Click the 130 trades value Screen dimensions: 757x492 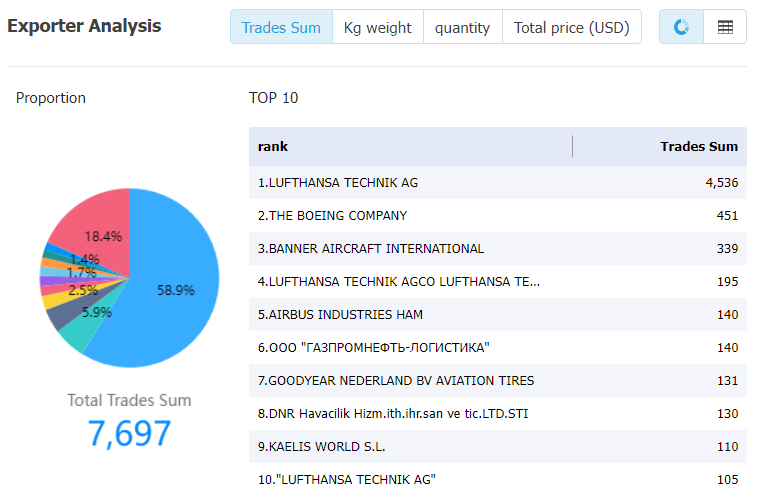(x=727, y=413)
